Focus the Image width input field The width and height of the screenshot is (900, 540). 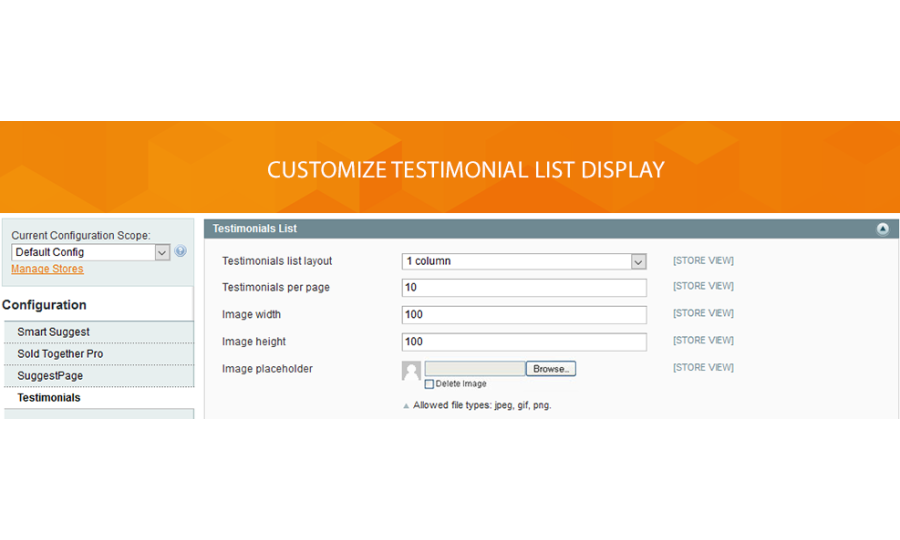(x=524, y=315)
